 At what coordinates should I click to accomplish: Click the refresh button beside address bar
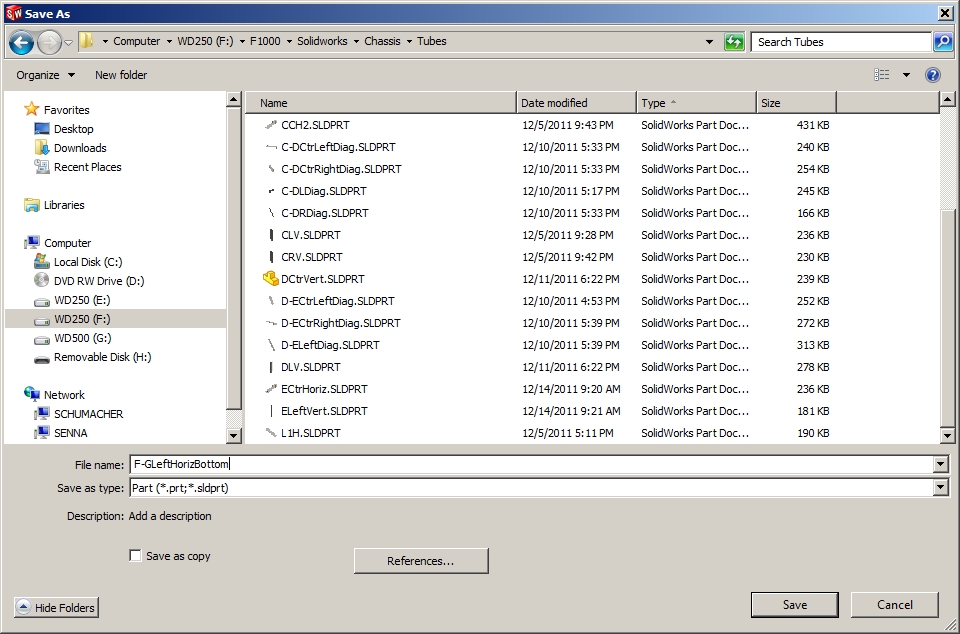735,42
